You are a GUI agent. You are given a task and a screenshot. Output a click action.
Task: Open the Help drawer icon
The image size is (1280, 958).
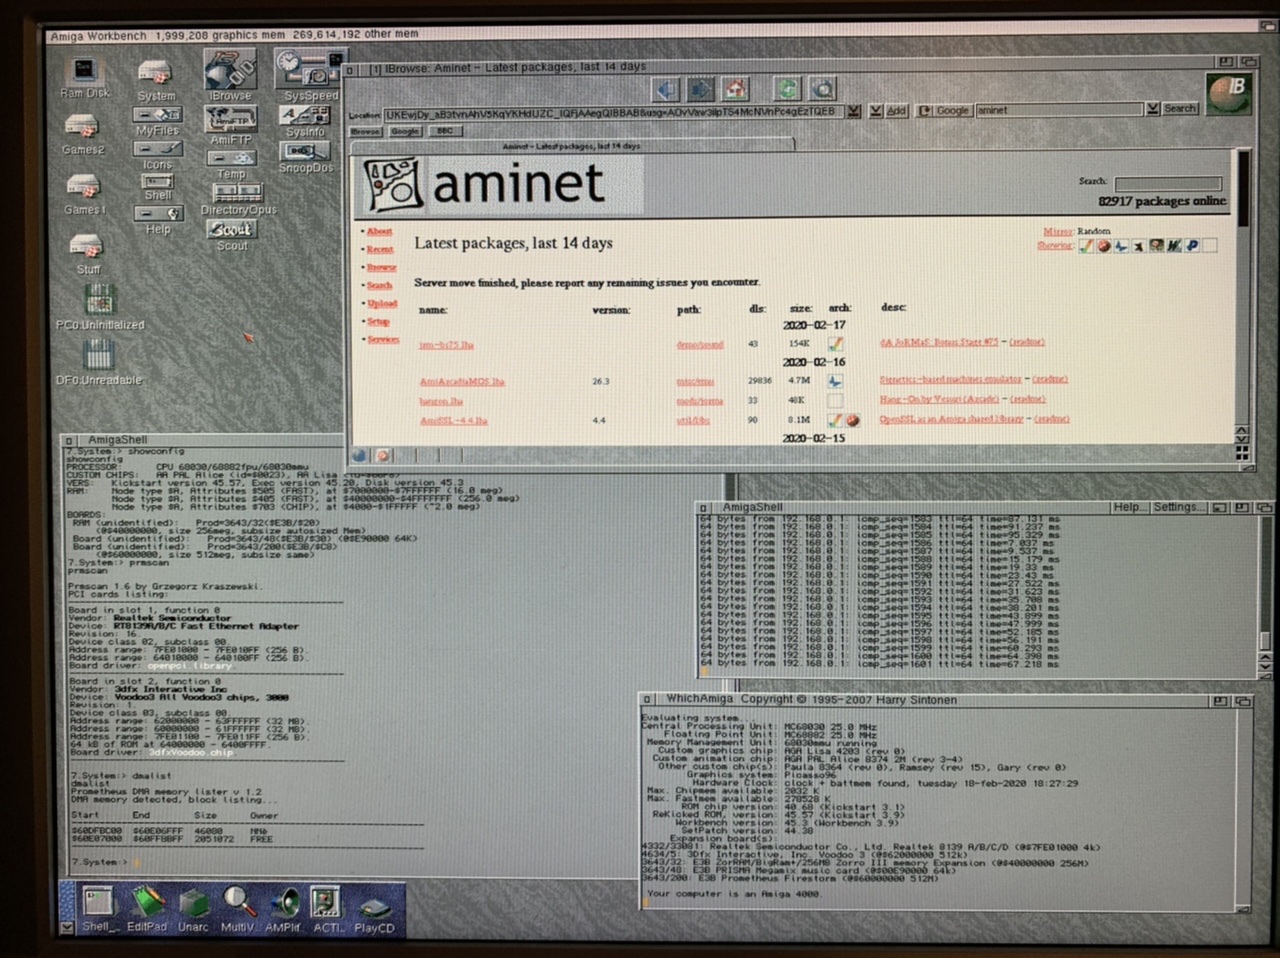tap(158, 220)
